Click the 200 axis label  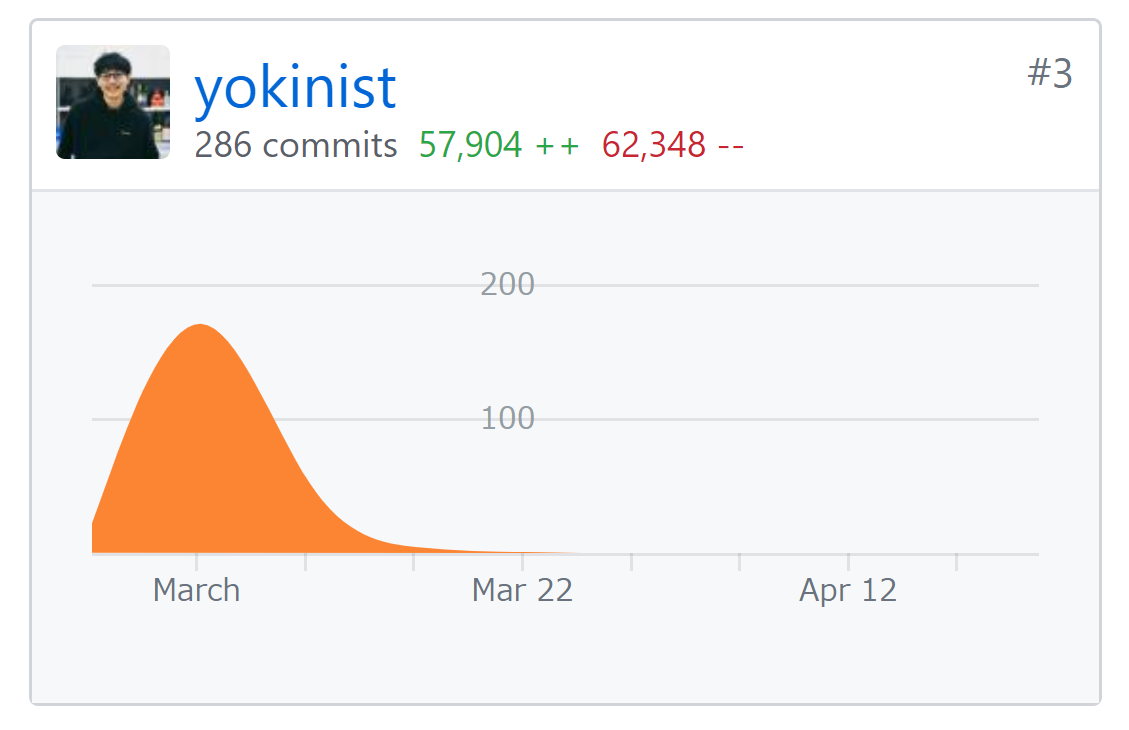(508, 284)
